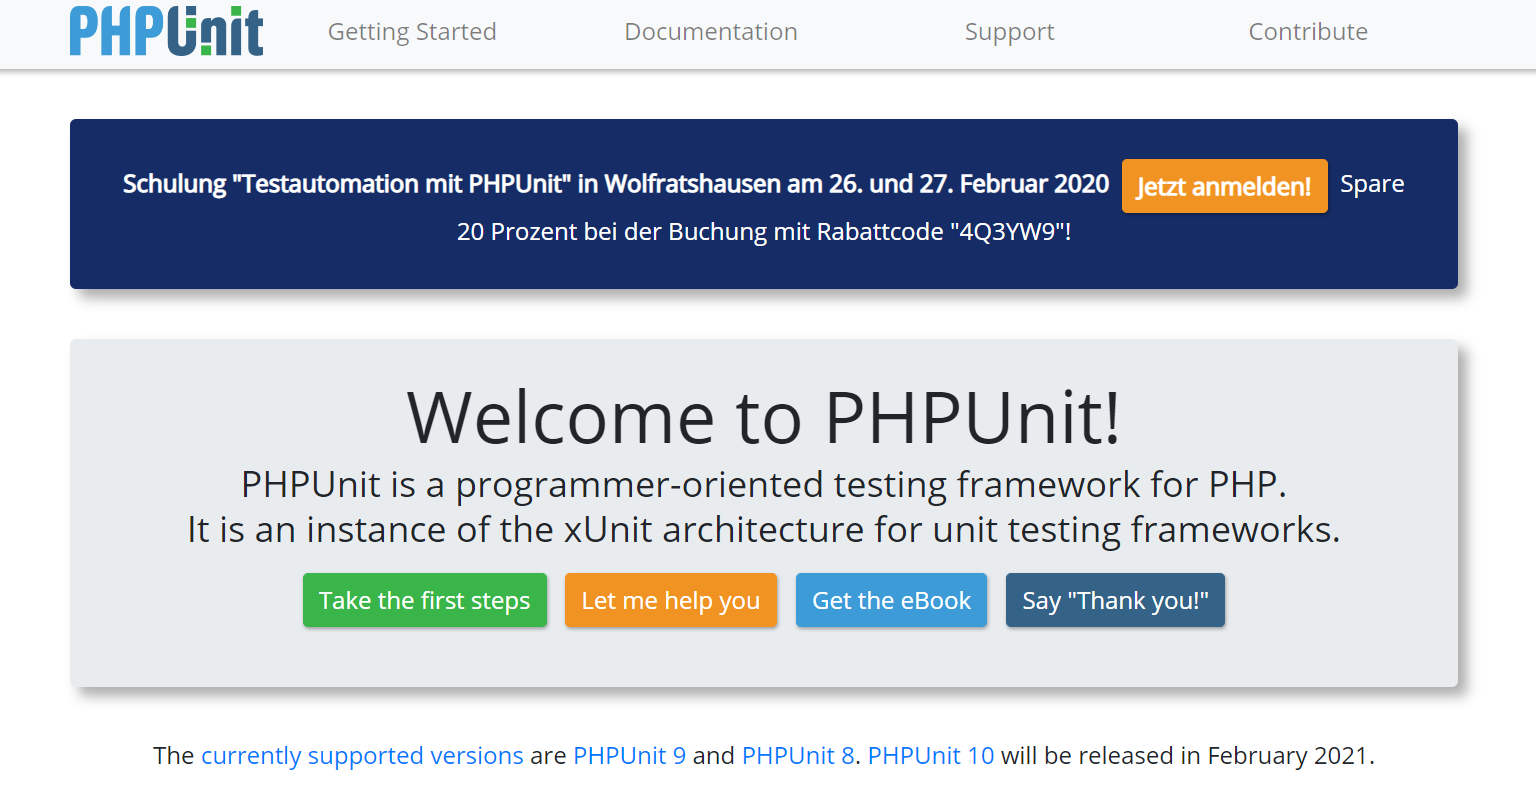The width and height of the screenshot is (1536, 803).
Task: Follow the PHPUnit 8 link
Action: click(x=798, y=755)
